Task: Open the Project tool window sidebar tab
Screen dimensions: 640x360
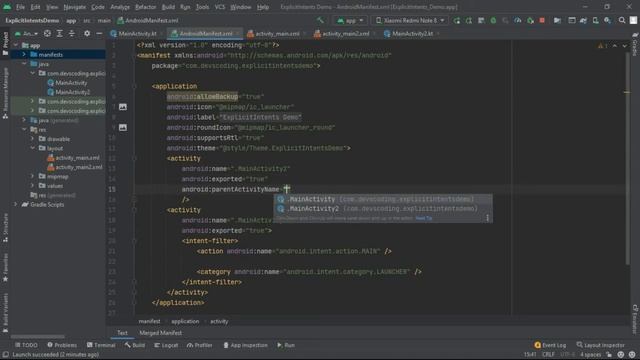Action: click(5, 43)
